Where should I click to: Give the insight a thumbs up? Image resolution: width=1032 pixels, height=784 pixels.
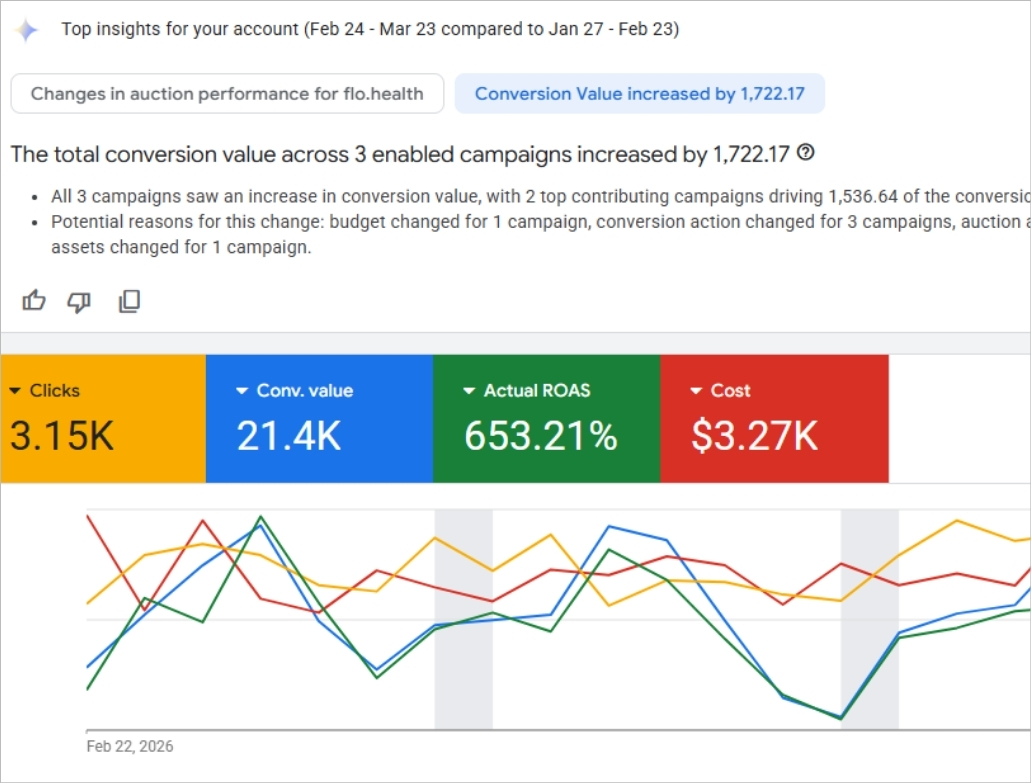click(34, 301)
